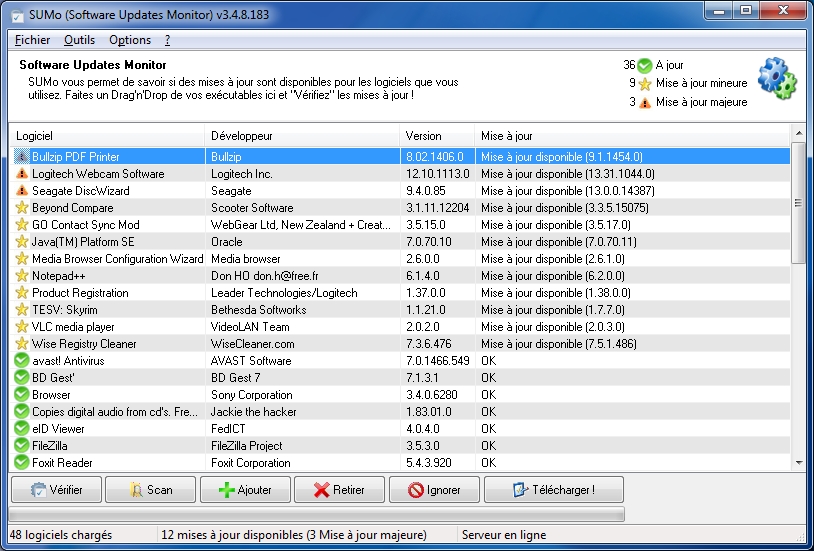Click the star icon beside Product Registration
The height and width of the screenshot is (551, 814).
21,292
